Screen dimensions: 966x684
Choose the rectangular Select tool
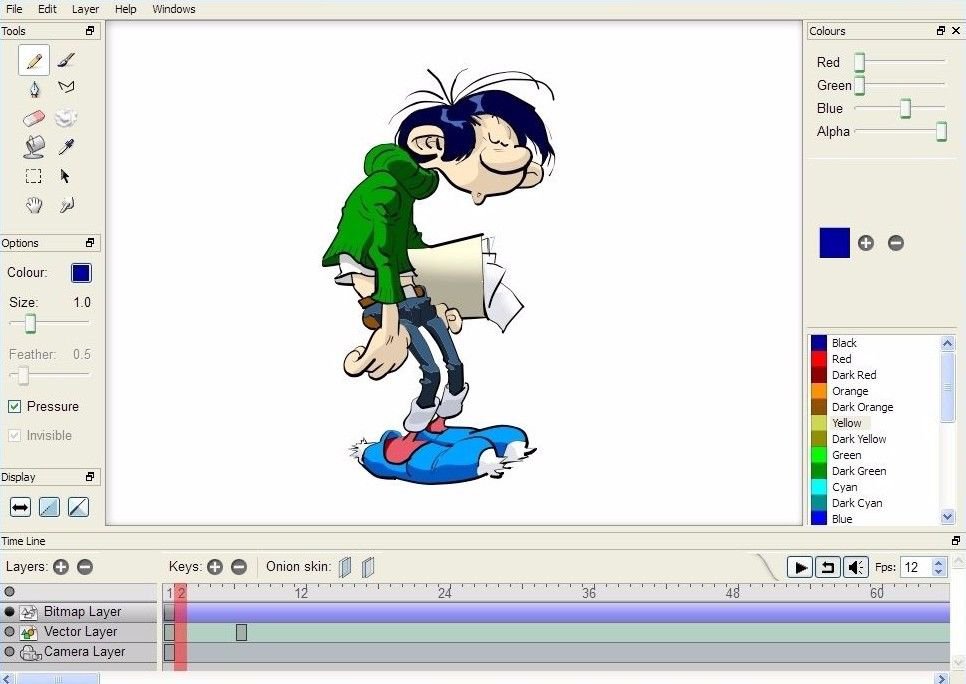[x=33, y=175]
